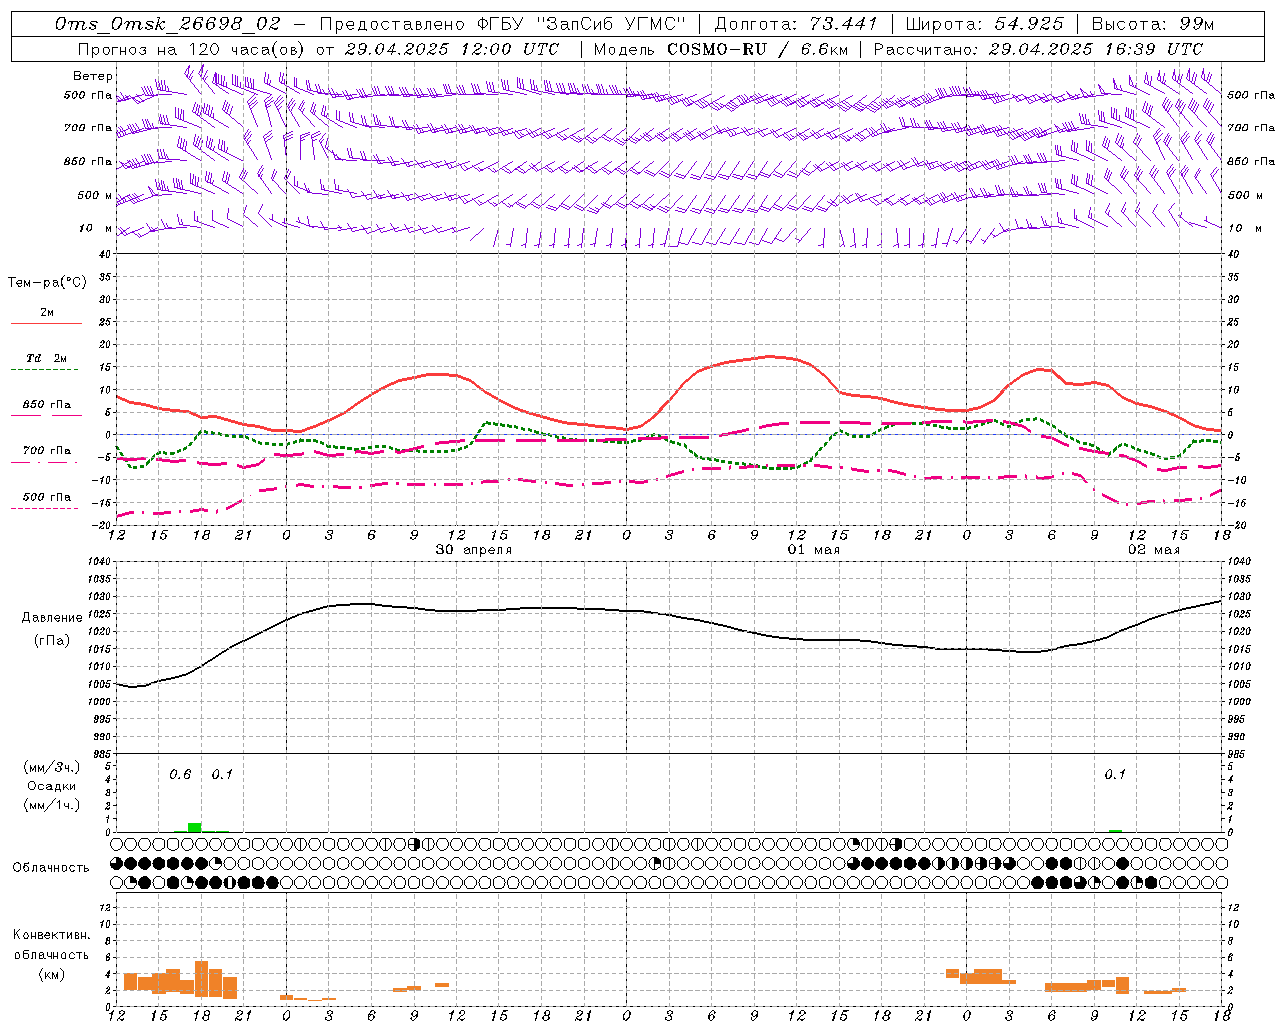Click the "(мм/3ч.)" precipitation unit label
Image resolution: width=1280 pixels, height=1024 pixels.
tap(52, 767)
